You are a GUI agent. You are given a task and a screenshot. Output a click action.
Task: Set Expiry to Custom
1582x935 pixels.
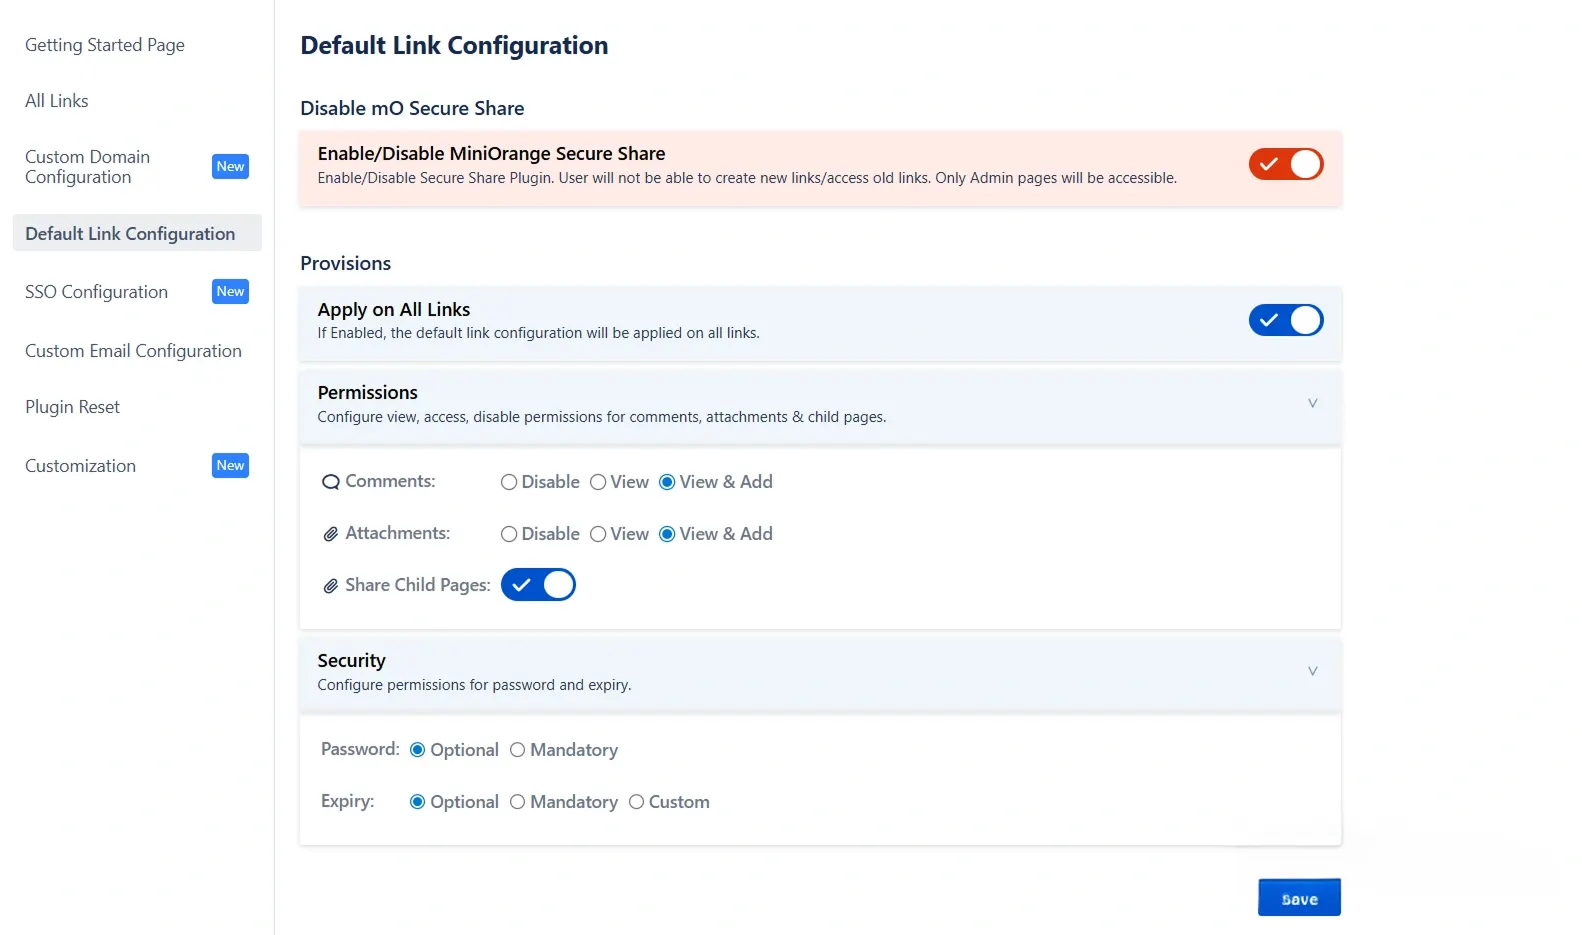coord(636,802)
